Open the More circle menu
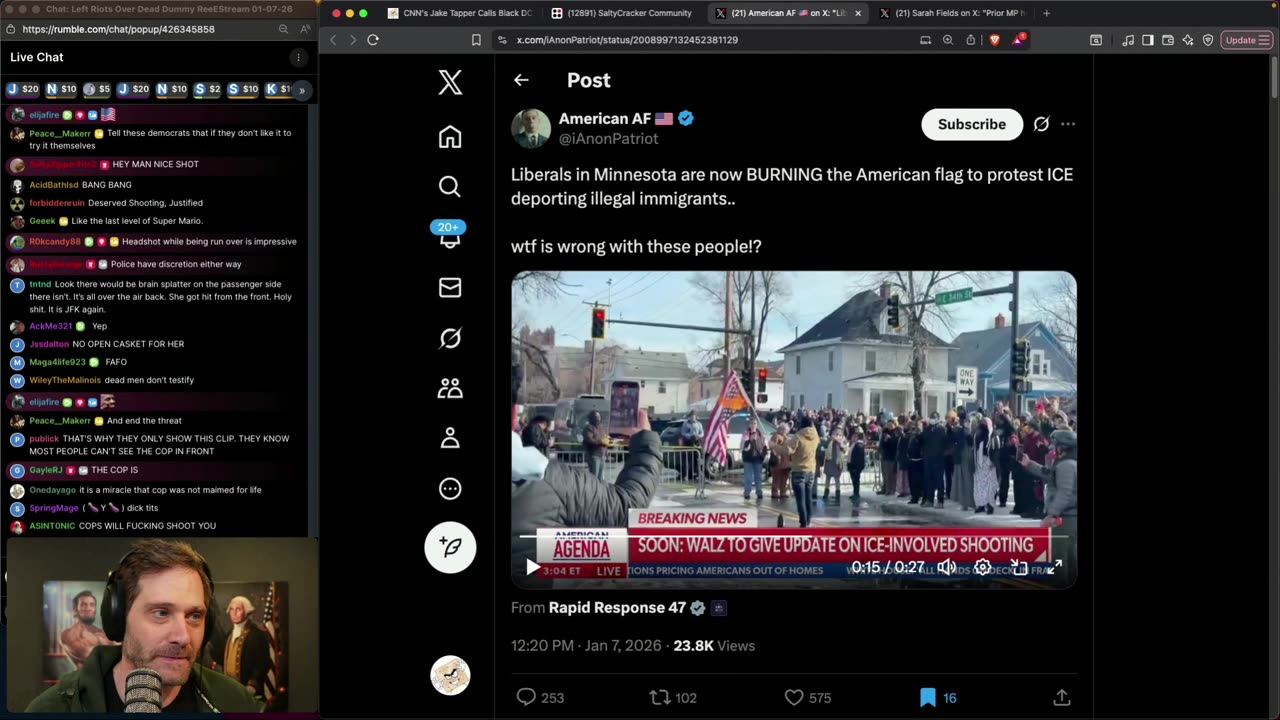 [450, 489]
